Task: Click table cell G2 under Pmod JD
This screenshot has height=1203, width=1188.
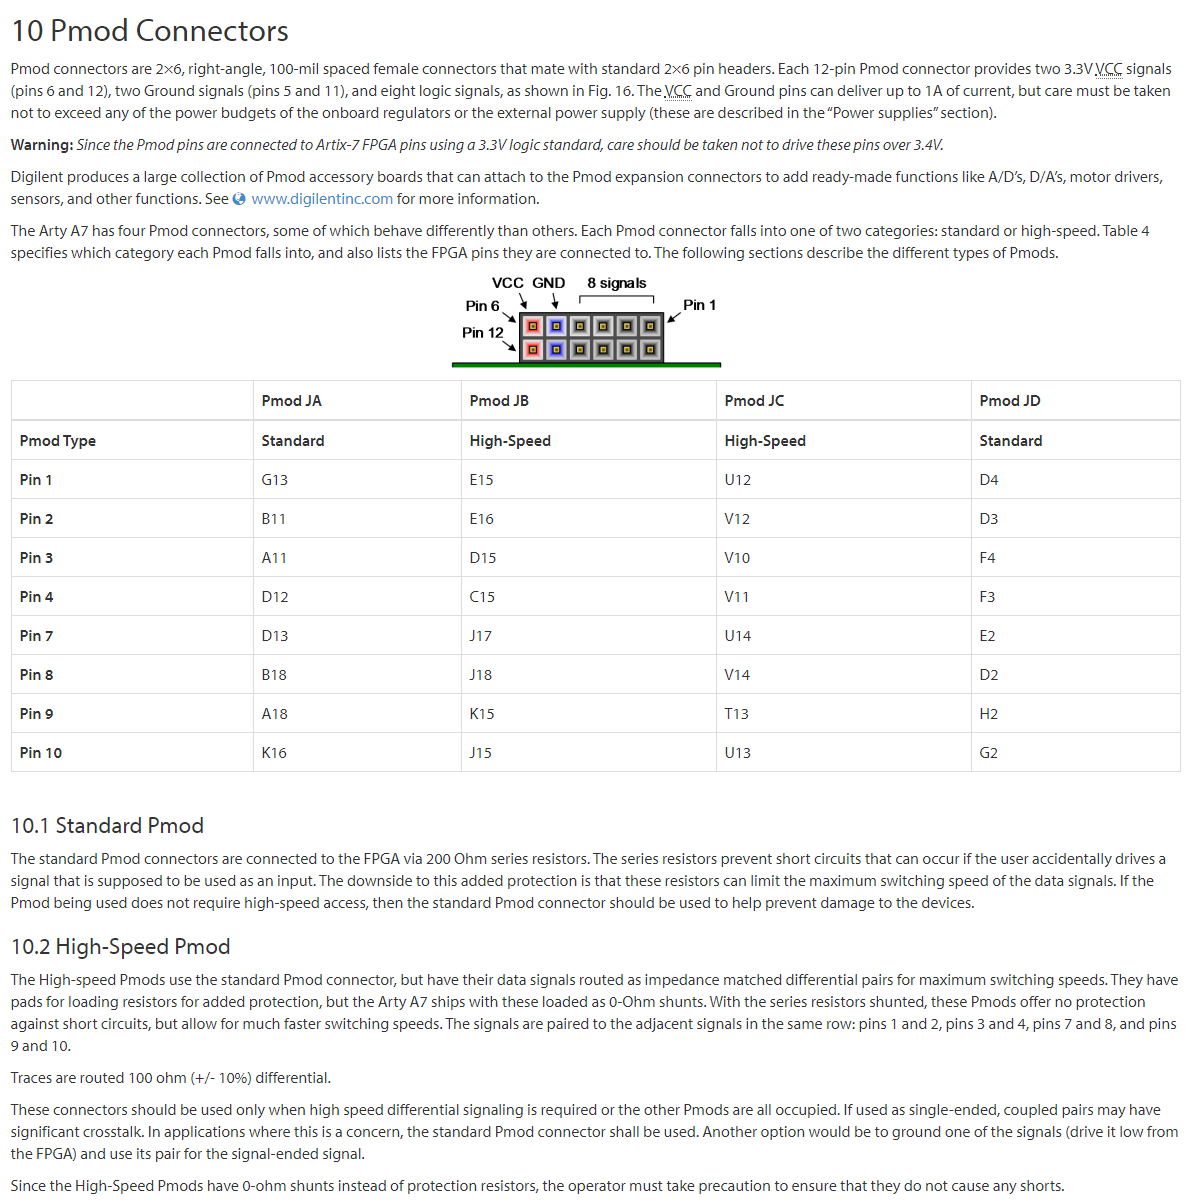Action: (x=989, y=753)
